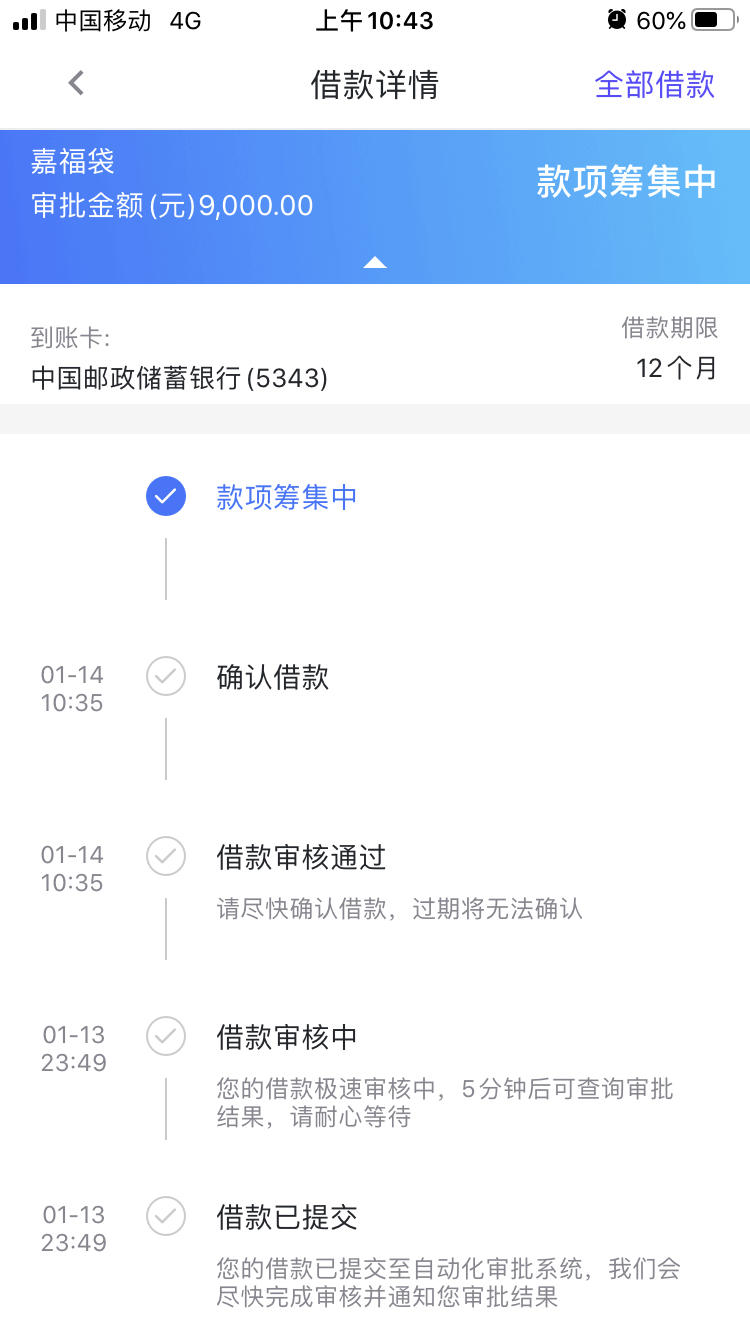
Task: Tap the checkmark beside 借款审核通过
Action: click(x=166, y=856)
